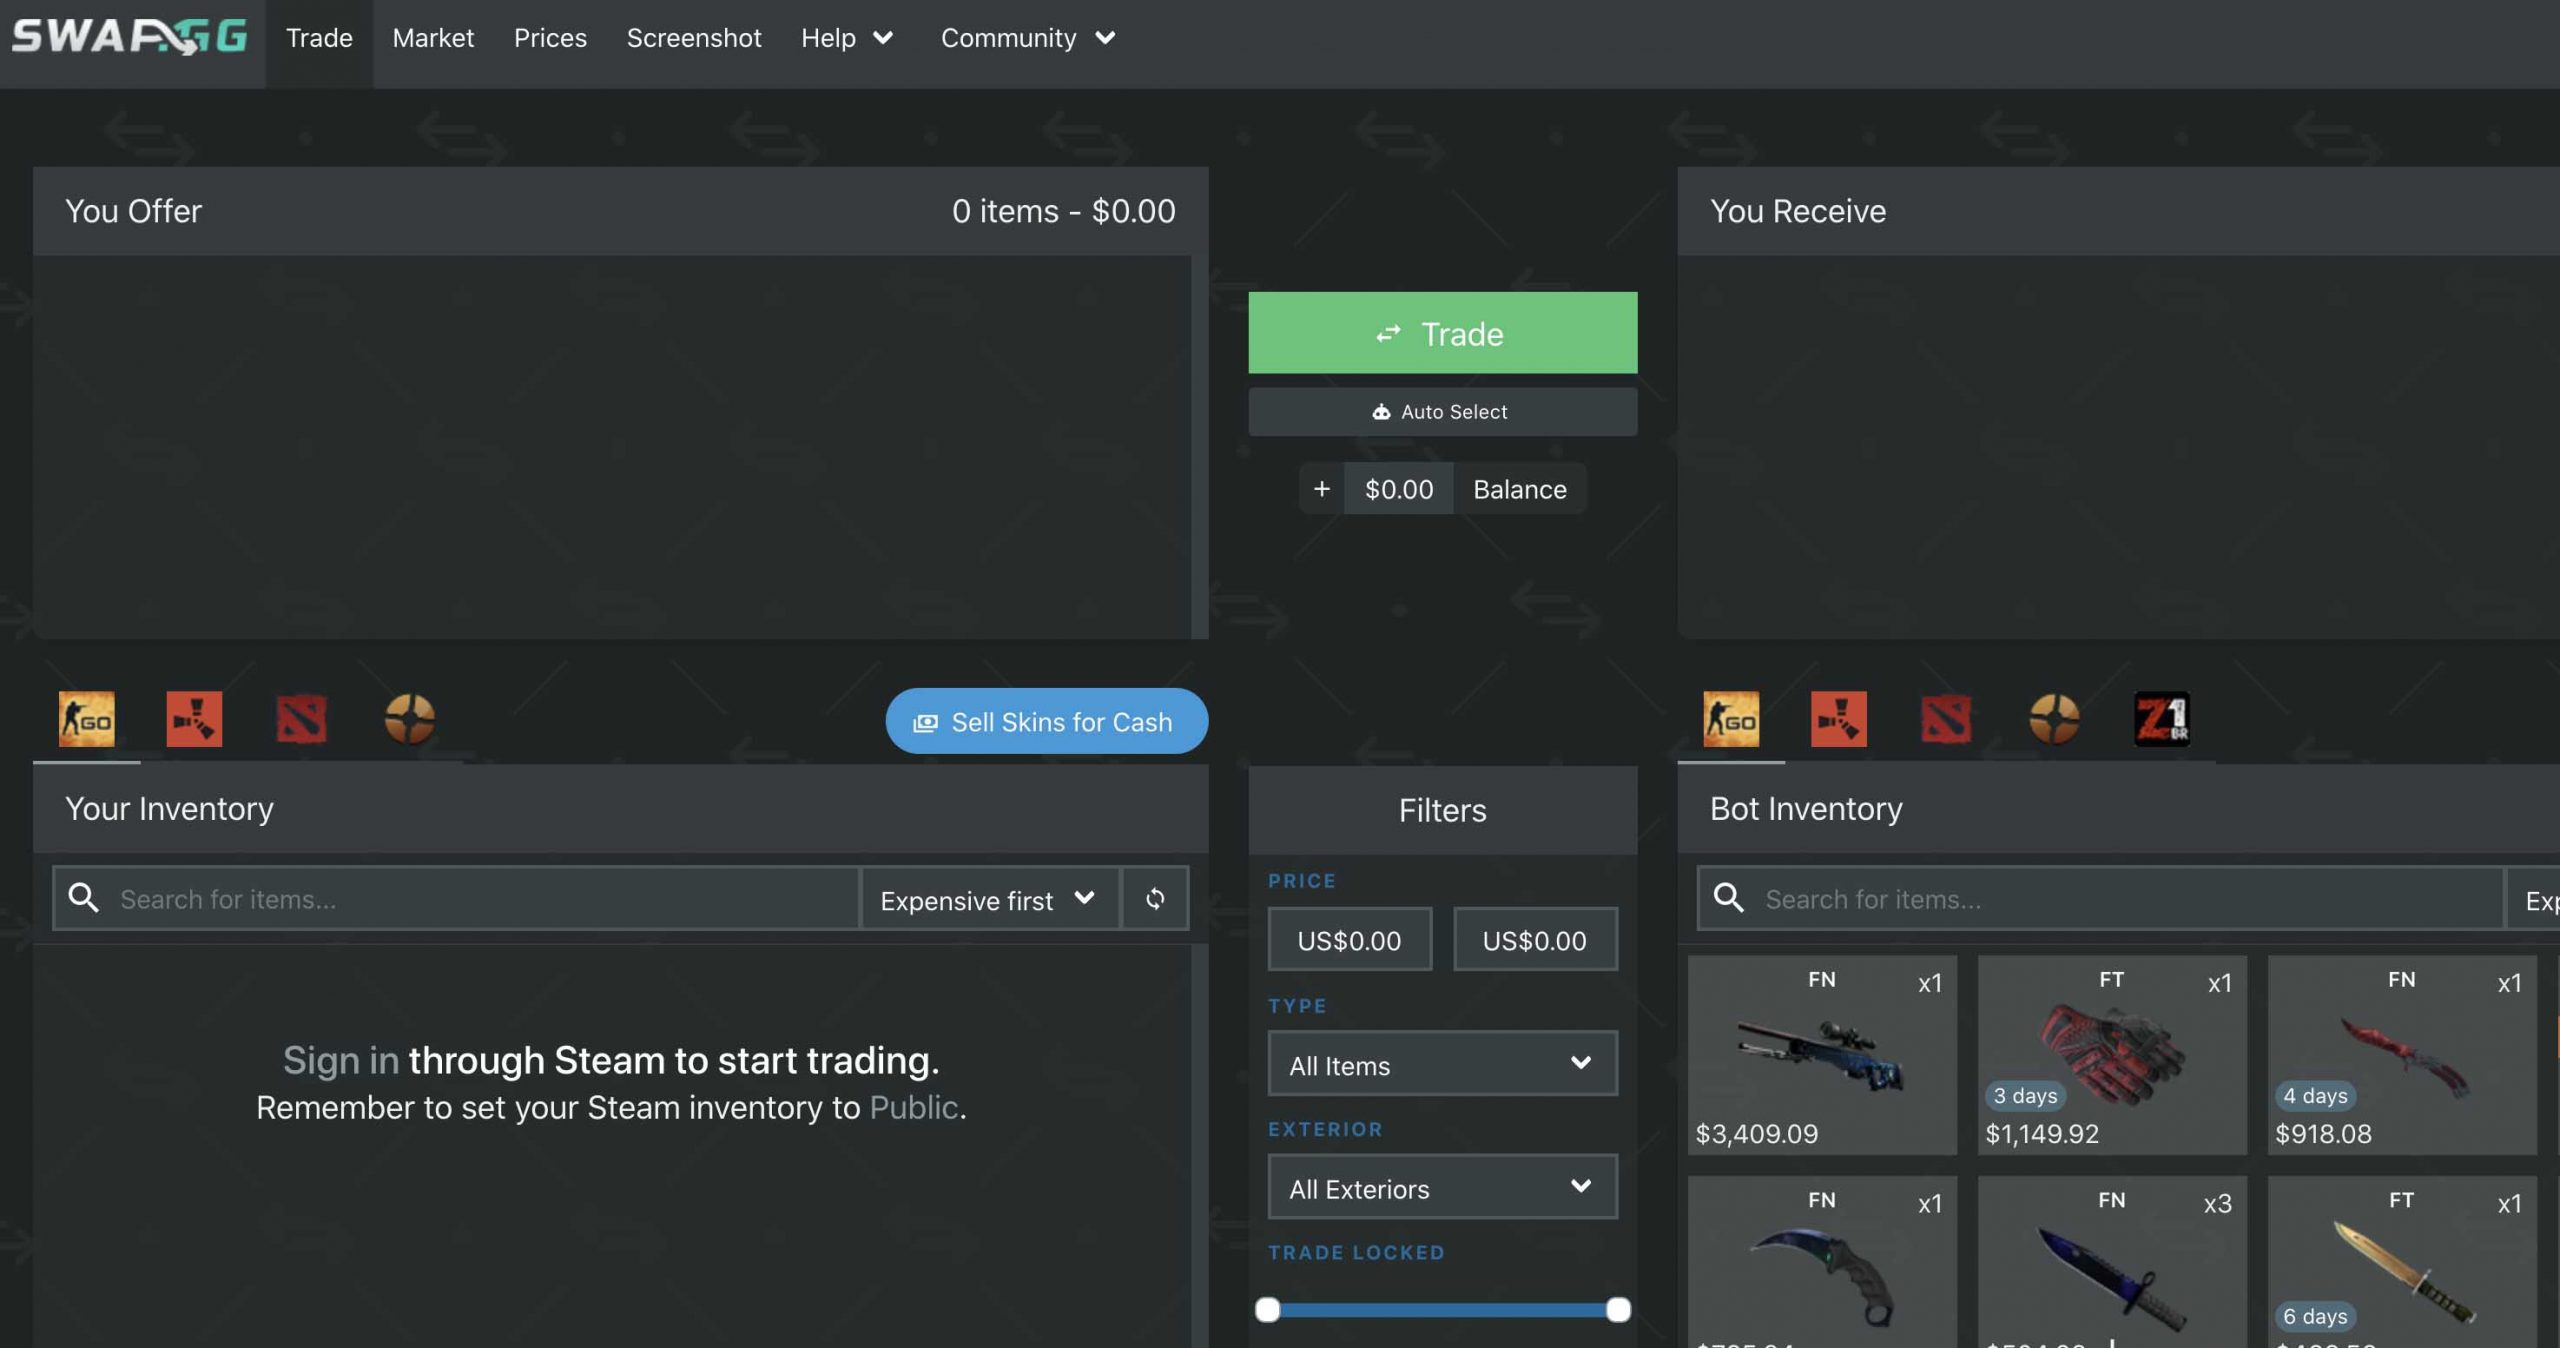This screenshot has width=2560, height=1348.
Task: Open the Help menu
Action: 846,38
